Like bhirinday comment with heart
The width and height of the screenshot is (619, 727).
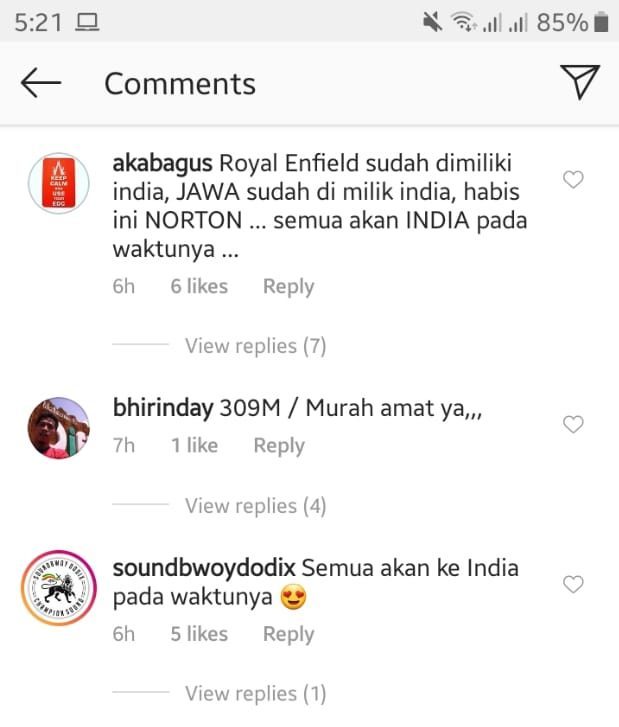tap(573, 424)
